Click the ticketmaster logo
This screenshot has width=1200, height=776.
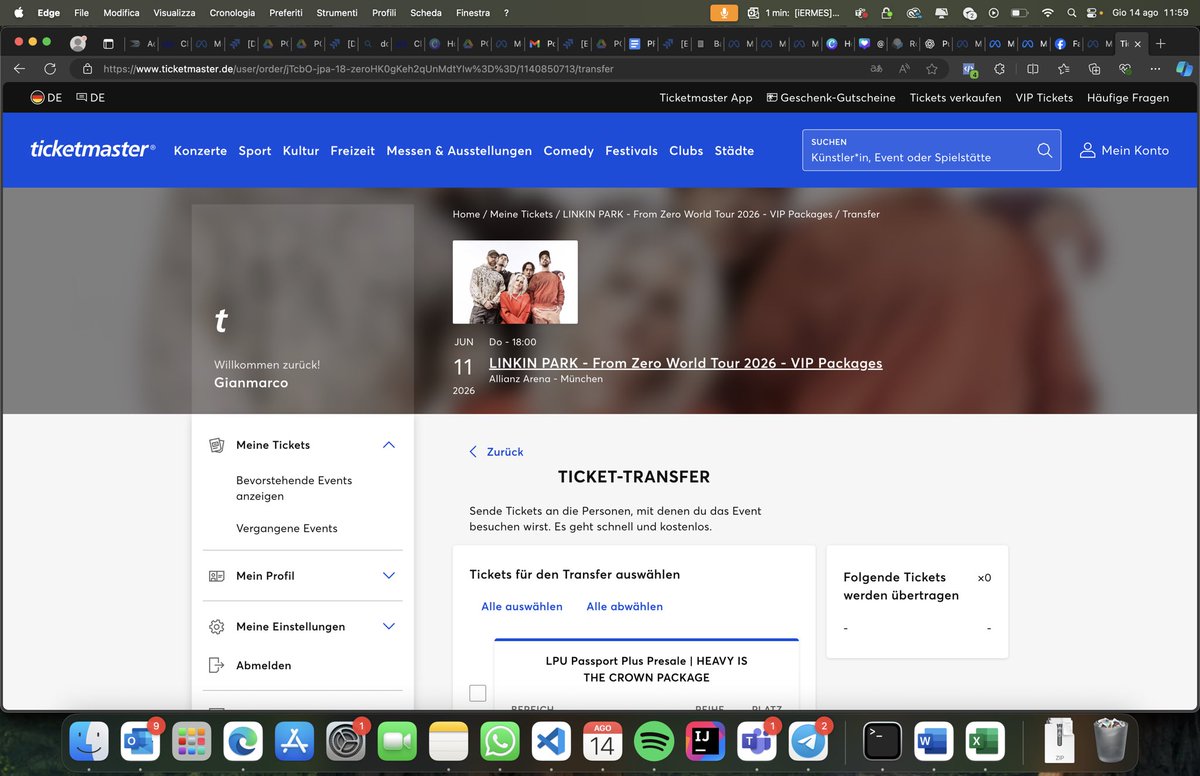[x=93, y=150]
